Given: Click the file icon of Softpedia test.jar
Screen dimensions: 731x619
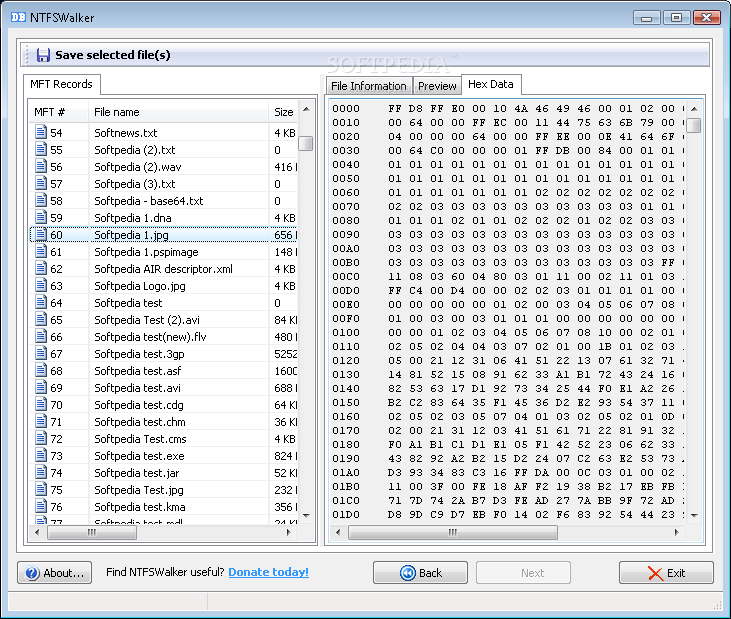Looking at the screenshot, I should pyautogui.click(x=41, y=472).
